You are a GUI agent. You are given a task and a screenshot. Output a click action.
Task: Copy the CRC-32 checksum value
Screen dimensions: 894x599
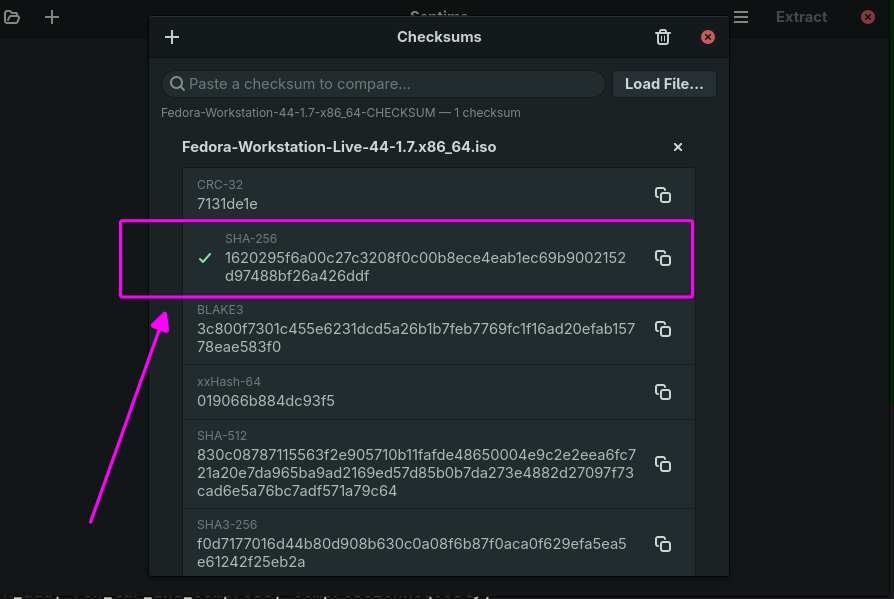pos(663,195)
